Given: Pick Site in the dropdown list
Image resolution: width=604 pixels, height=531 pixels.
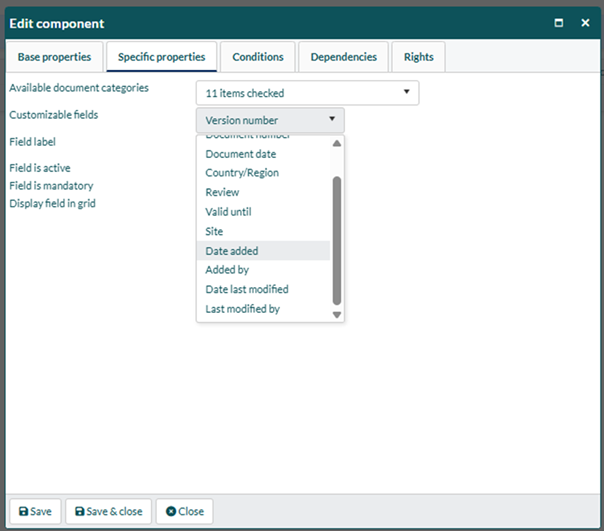Looking at the screenshot, I should [x=263, y=231].
